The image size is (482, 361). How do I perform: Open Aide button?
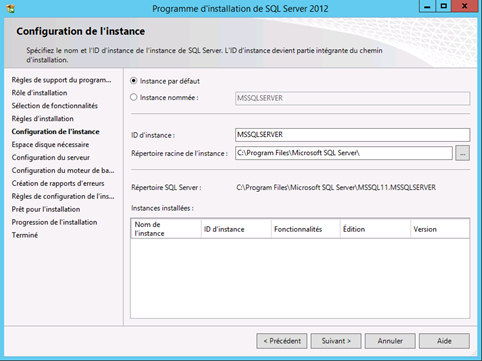(444, 341)
